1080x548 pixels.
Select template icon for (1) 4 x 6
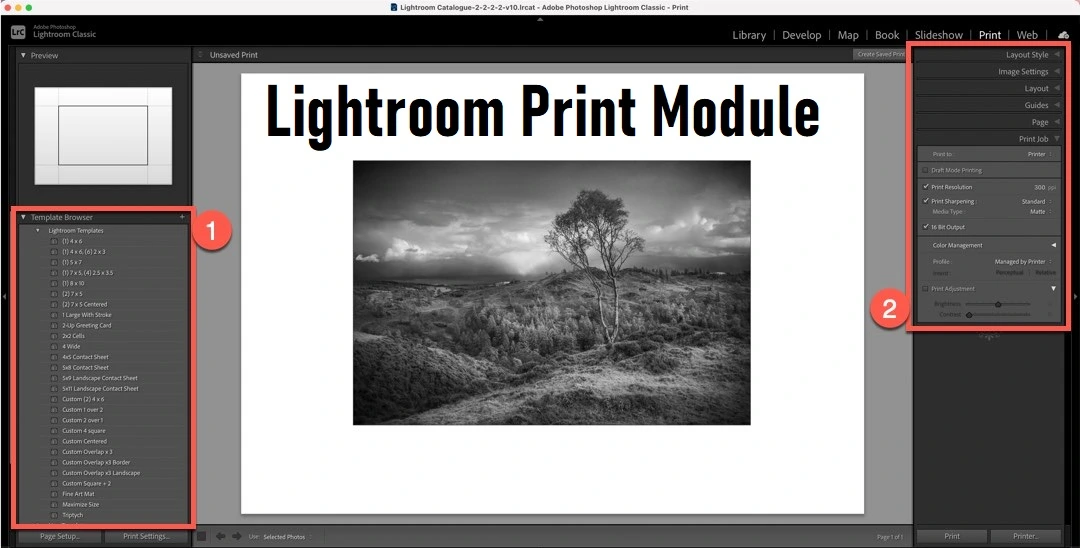[x=54, y=241]
